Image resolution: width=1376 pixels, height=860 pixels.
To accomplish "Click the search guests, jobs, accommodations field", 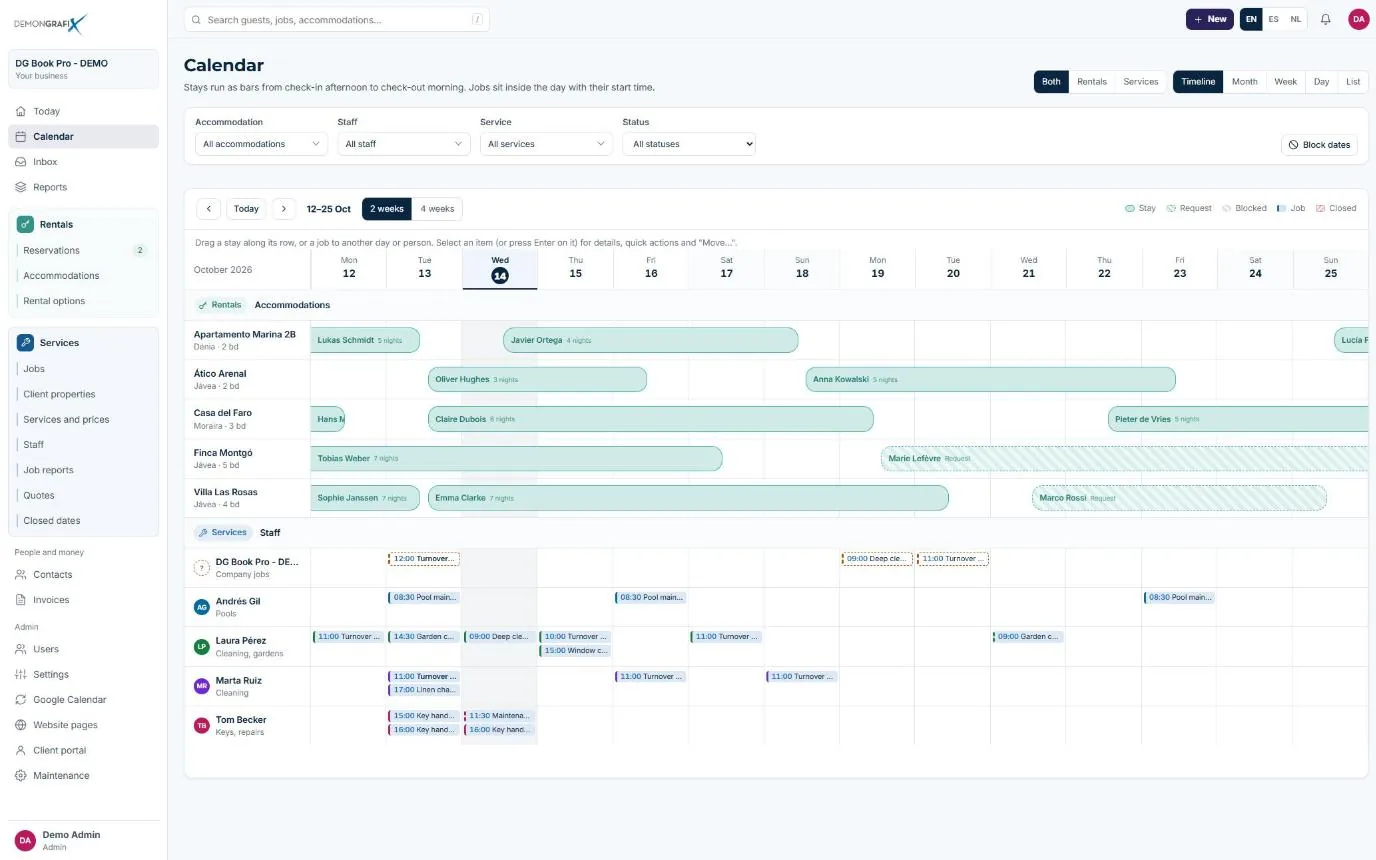I will point(337,19).
